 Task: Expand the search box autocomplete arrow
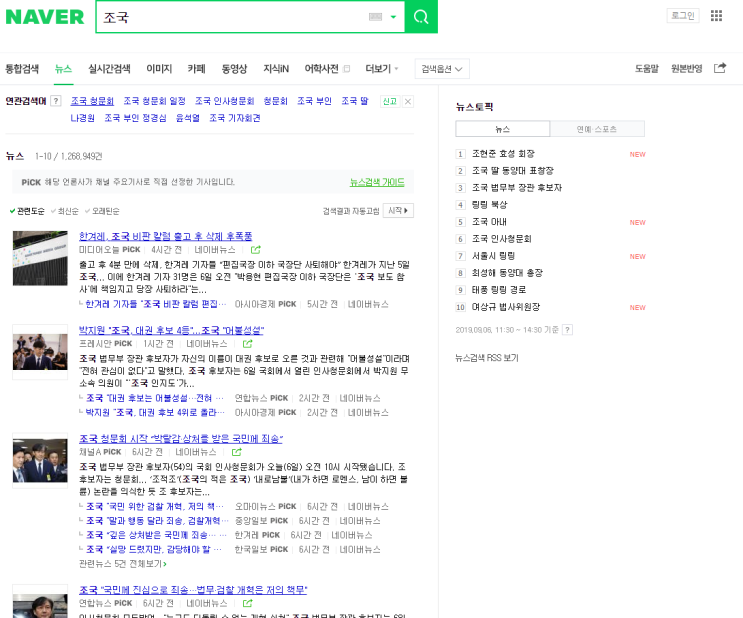pyautogui.click(x=393, y=17)
